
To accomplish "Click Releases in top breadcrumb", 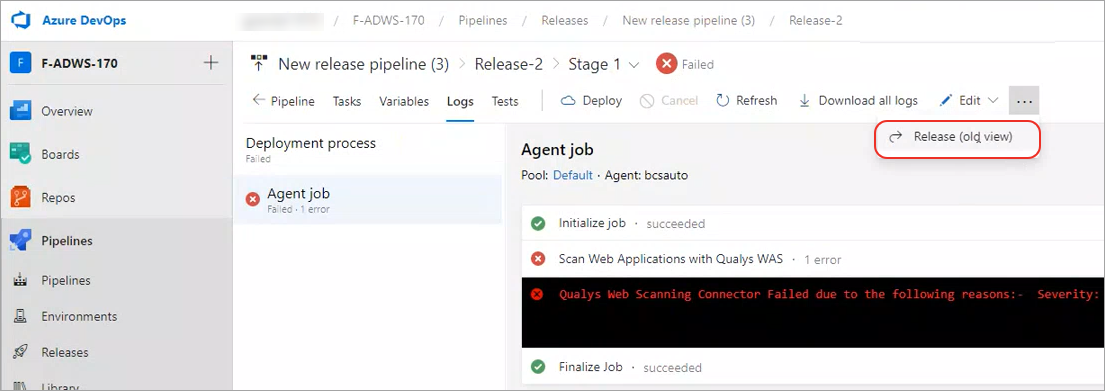I will point(564,20).
